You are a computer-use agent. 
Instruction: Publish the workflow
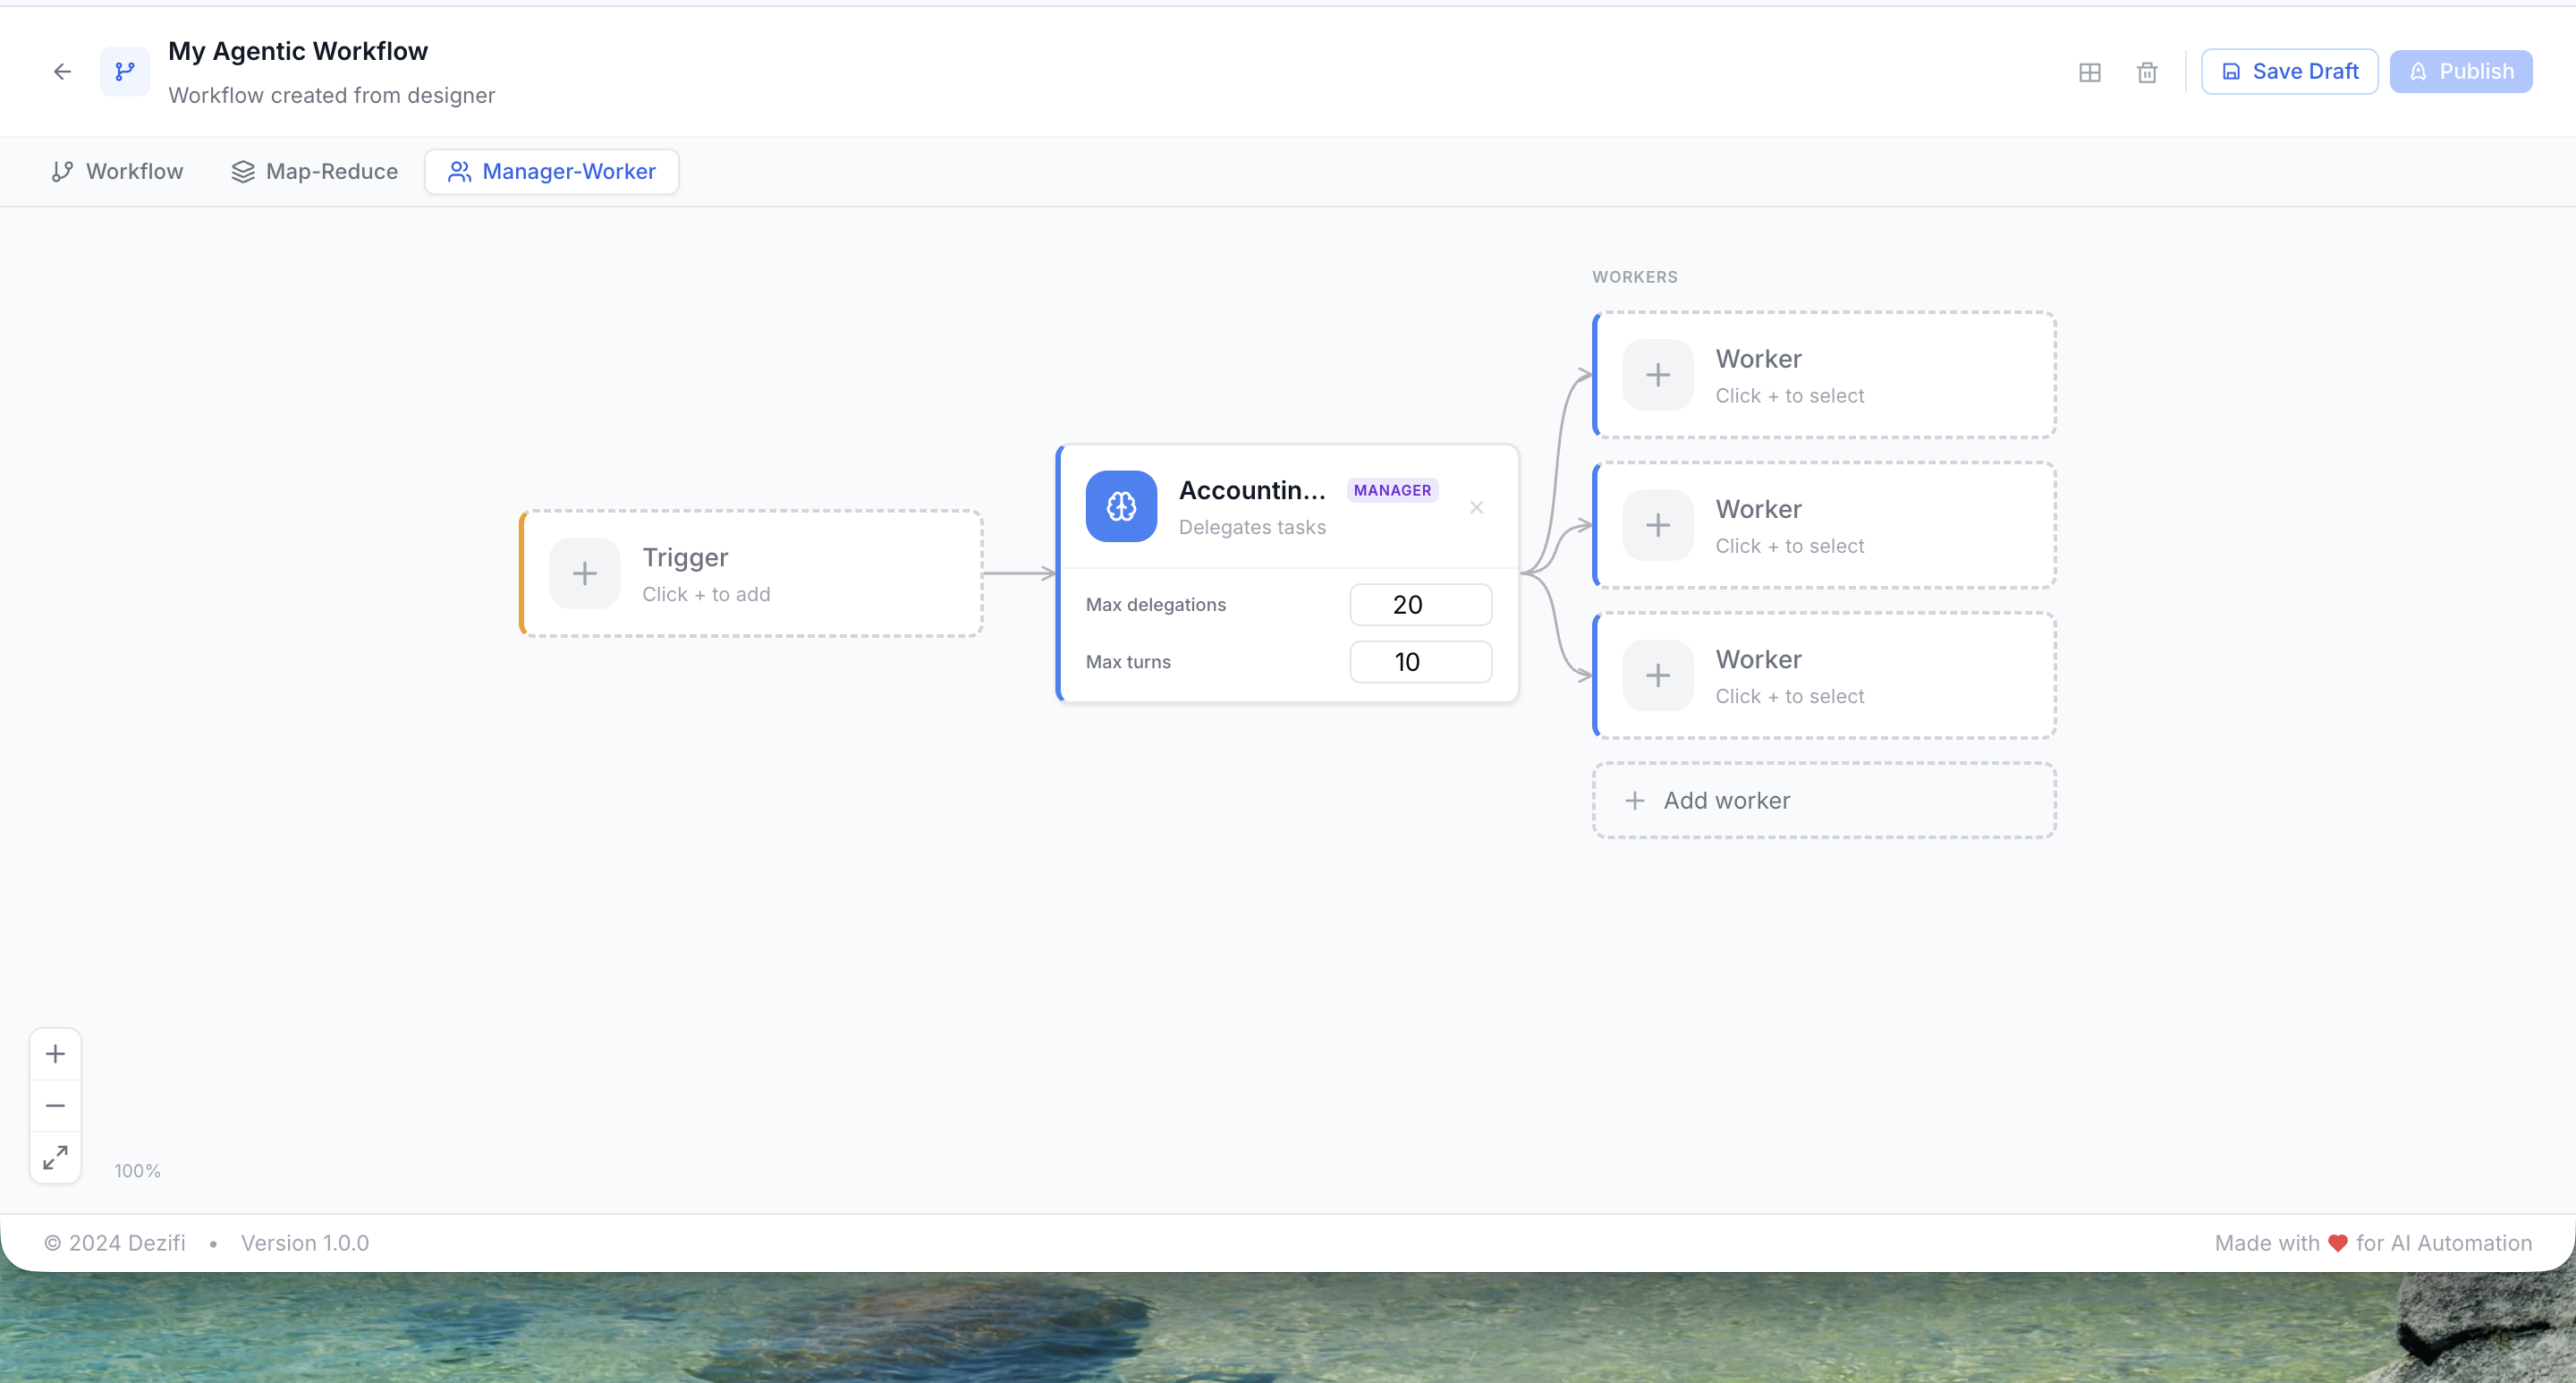(2461, 72)
